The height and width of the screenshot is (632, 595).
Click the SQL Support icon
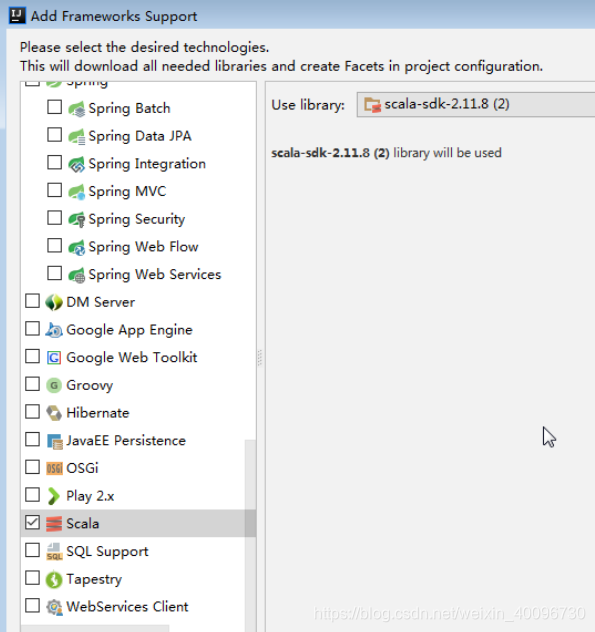(x=54, y=551)
